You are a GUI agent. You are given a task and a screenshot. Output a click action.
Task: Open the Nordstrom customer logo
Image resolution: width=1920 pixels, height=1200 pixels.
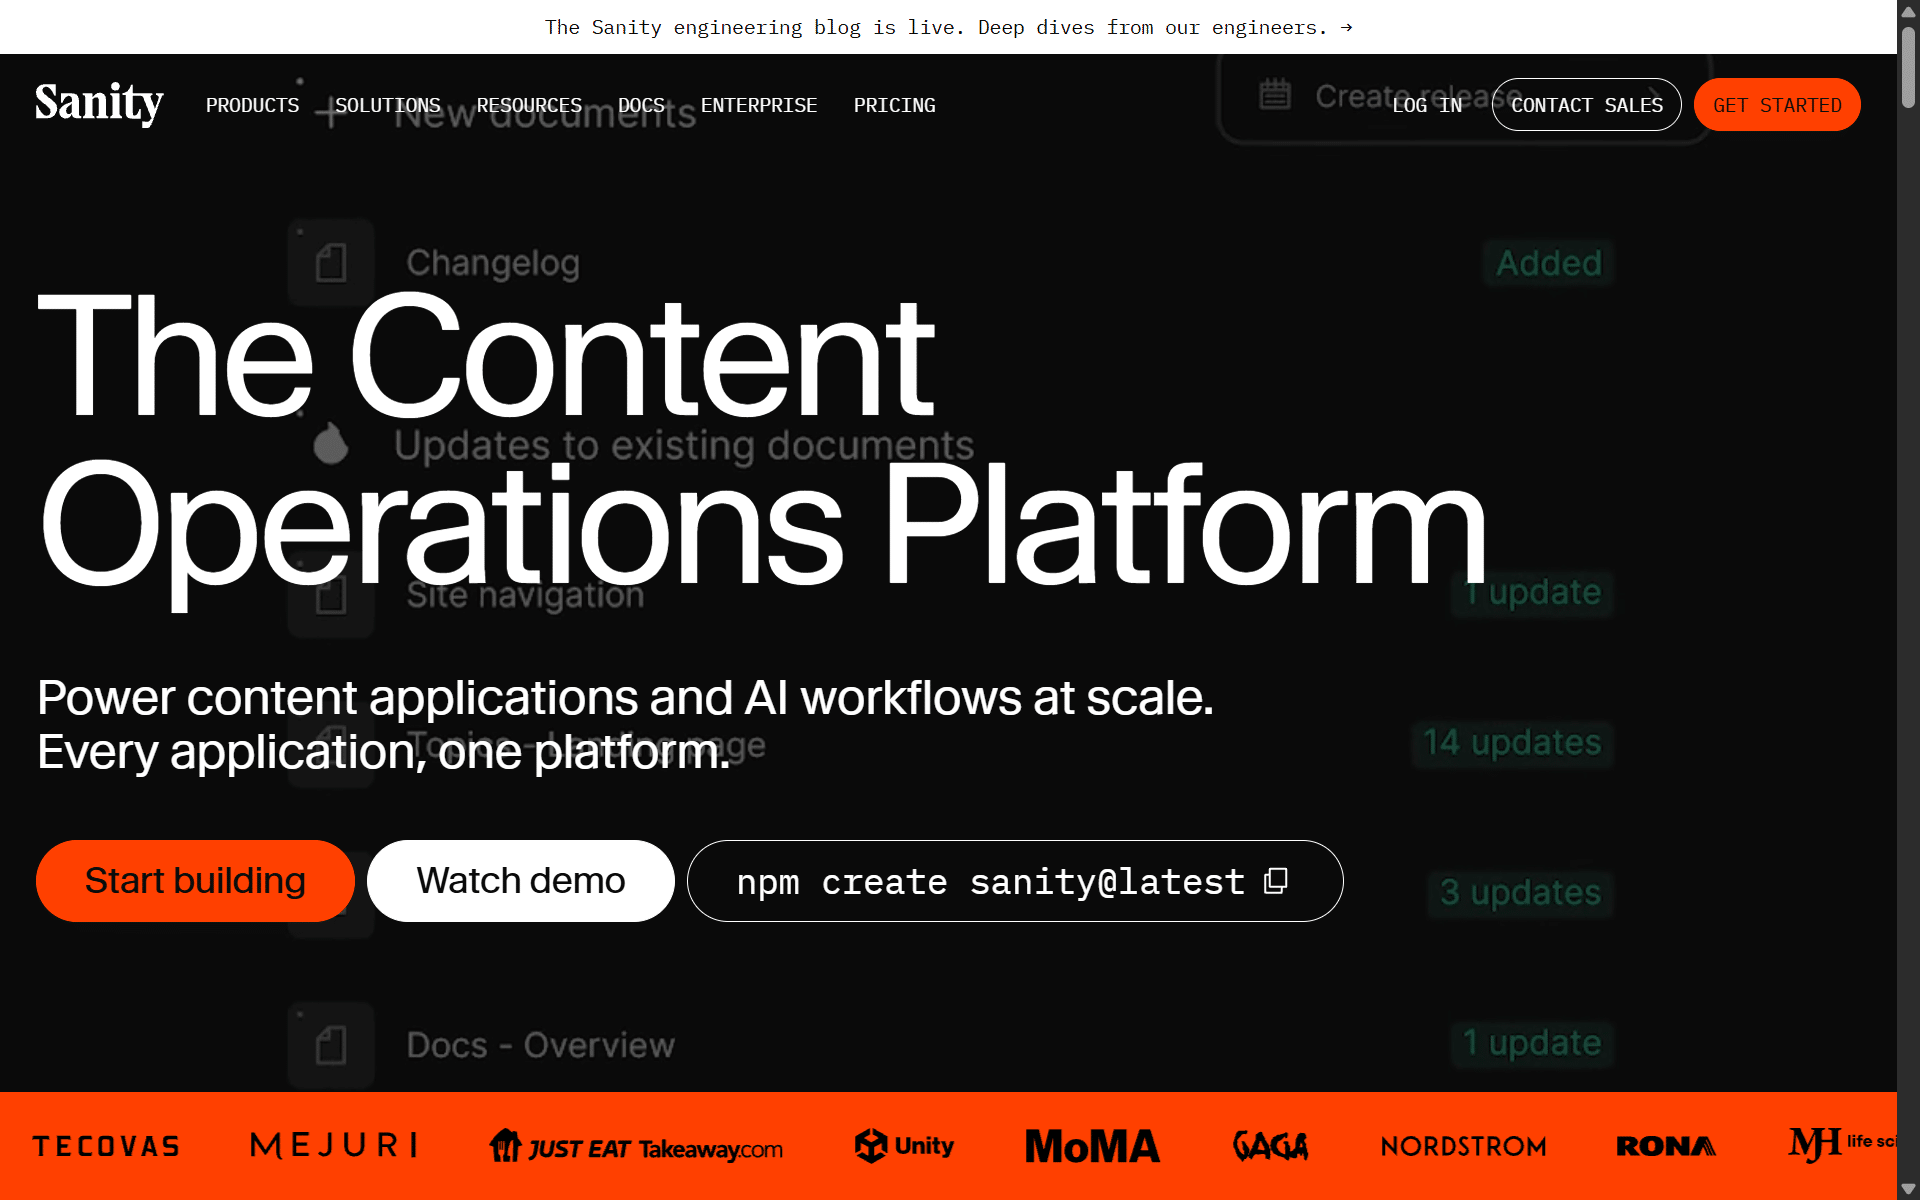tap(1463, 1146)
